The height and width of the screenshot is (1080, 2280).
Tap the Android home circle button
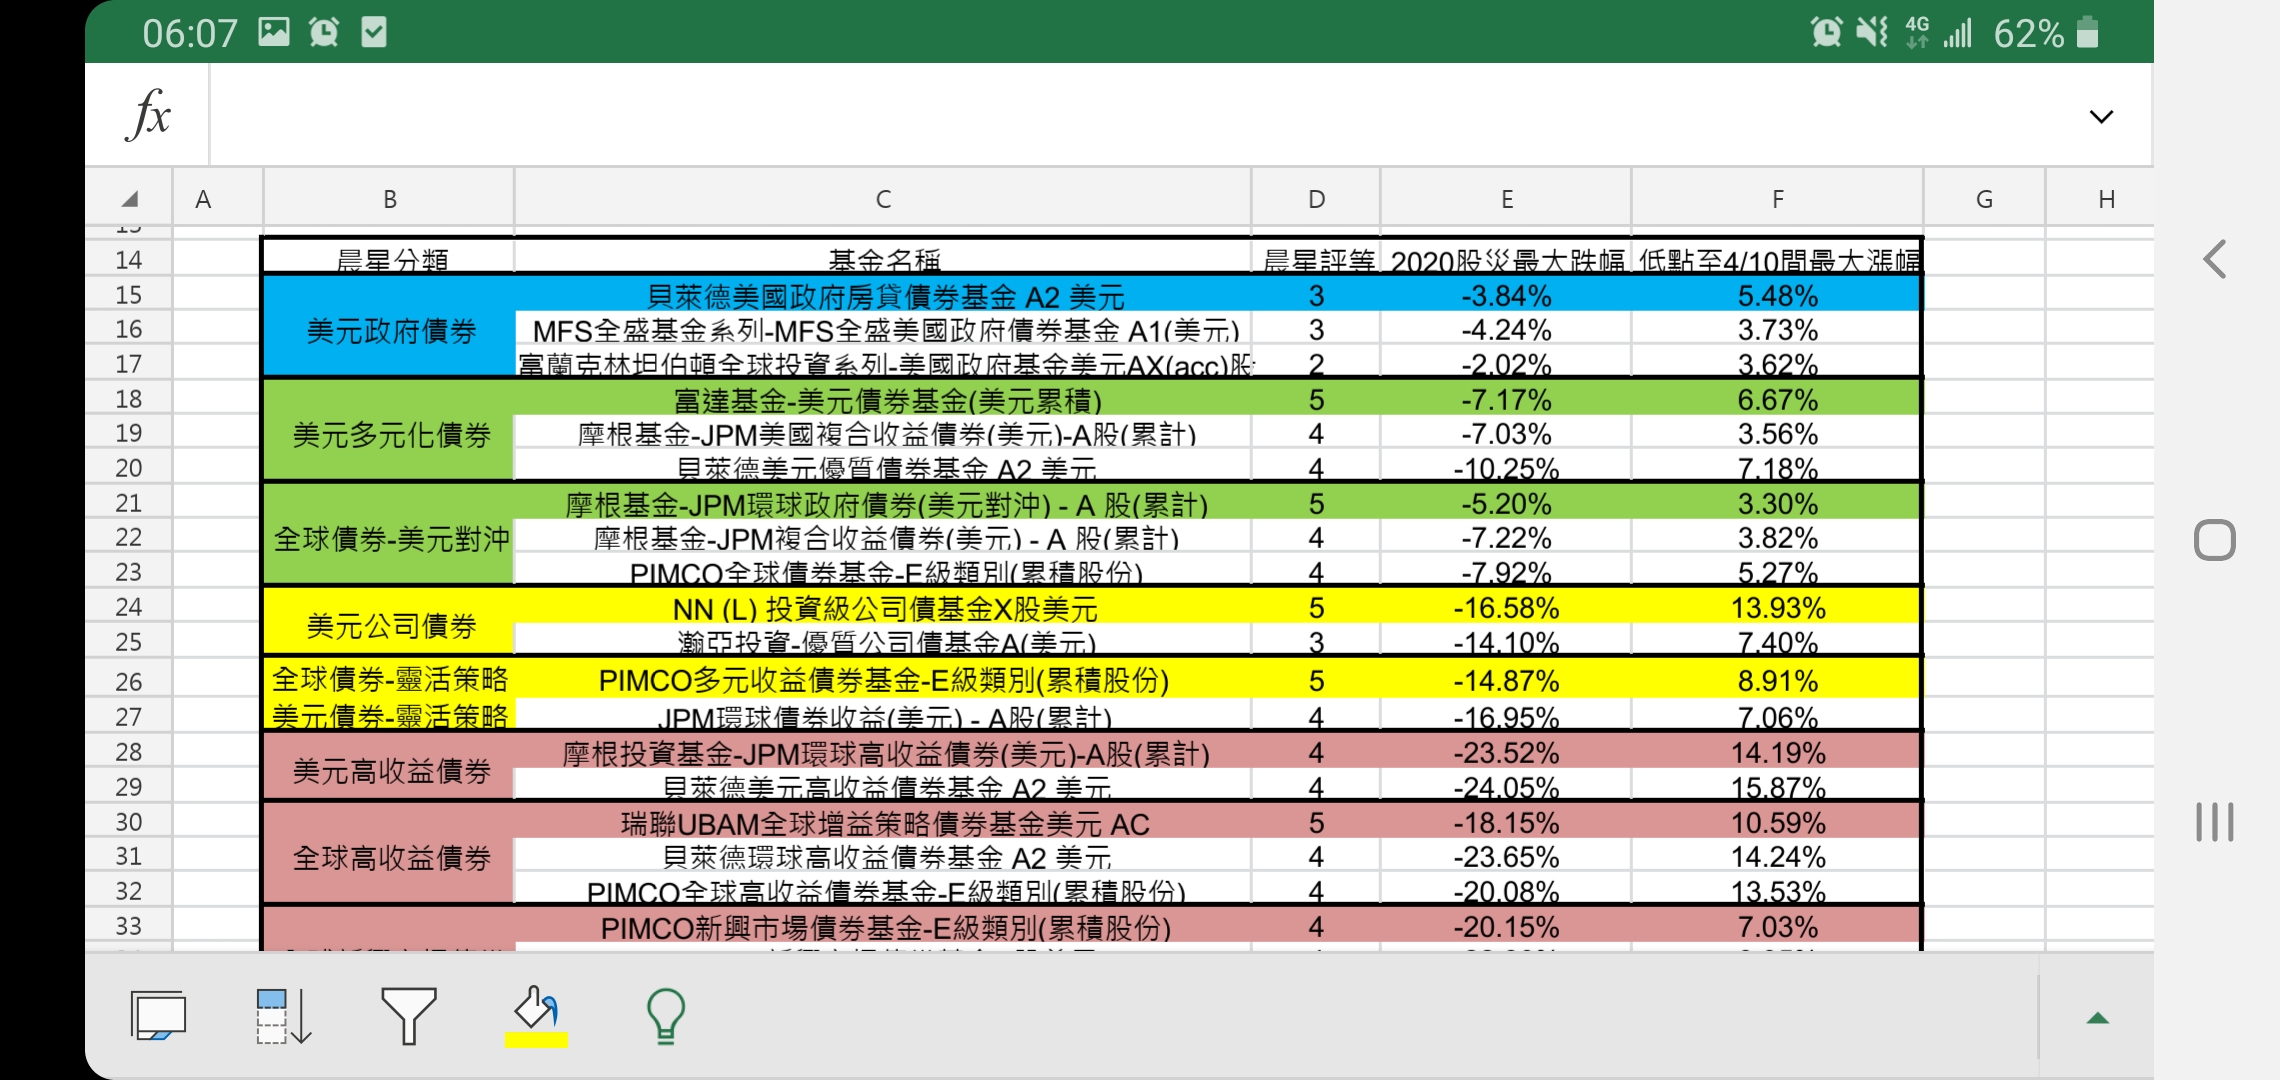pyautogui.click(x=2216, y=539)
